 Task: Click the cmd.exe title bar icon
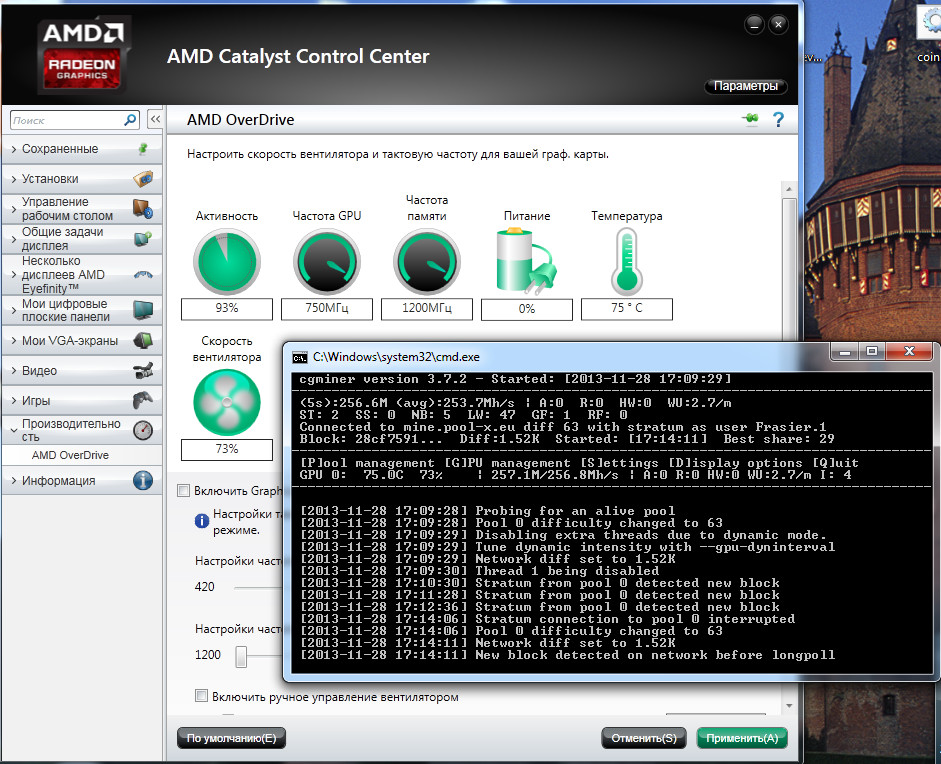(x=299, y=358)
